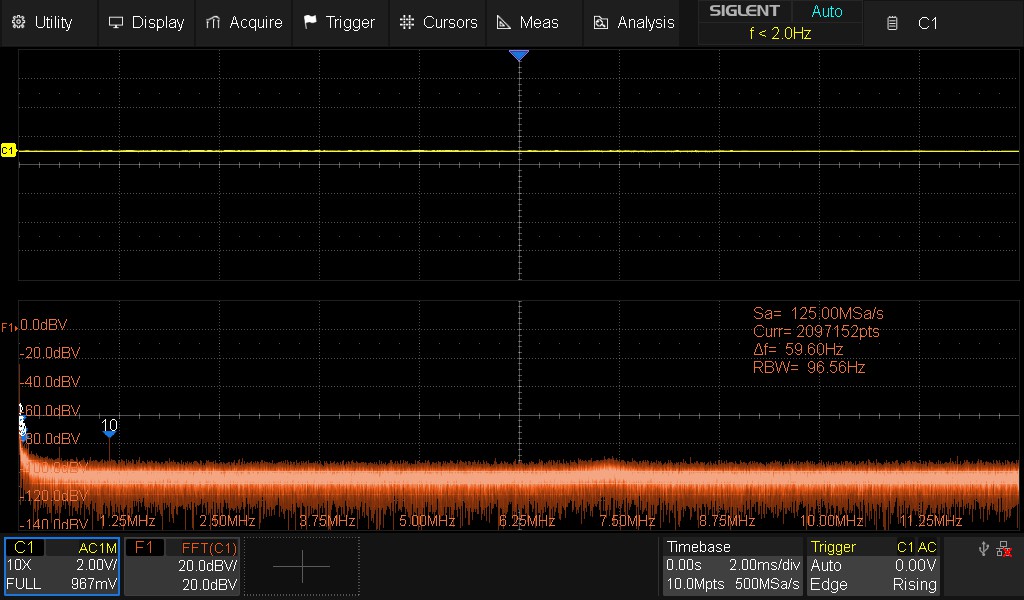Click the blue trigger position marker at top
This screenshot has height=600, width=1024.
point(519,55)
